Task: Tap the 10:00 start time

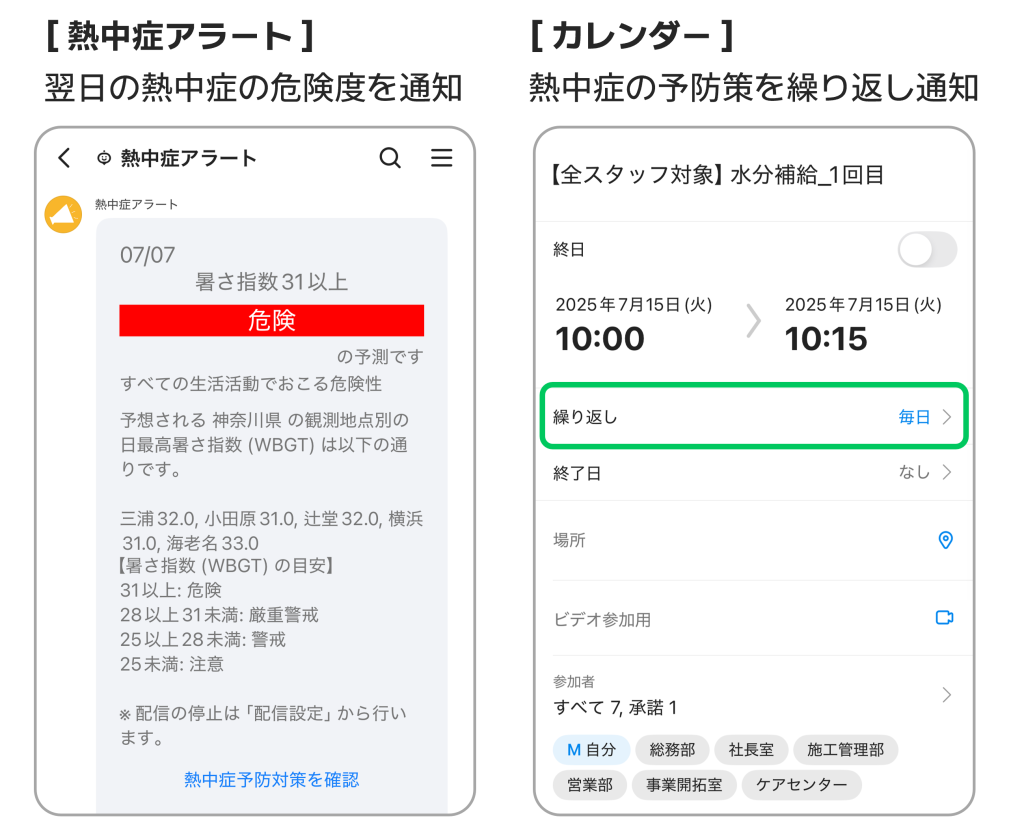Action: [x=600, y=339]
